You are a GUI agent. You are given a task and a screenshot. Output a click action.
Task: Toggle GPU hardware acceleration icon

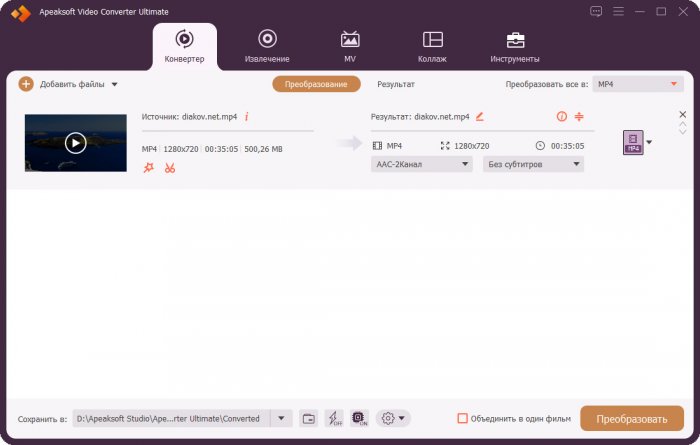pyautogui.click(x=359, y=419)
